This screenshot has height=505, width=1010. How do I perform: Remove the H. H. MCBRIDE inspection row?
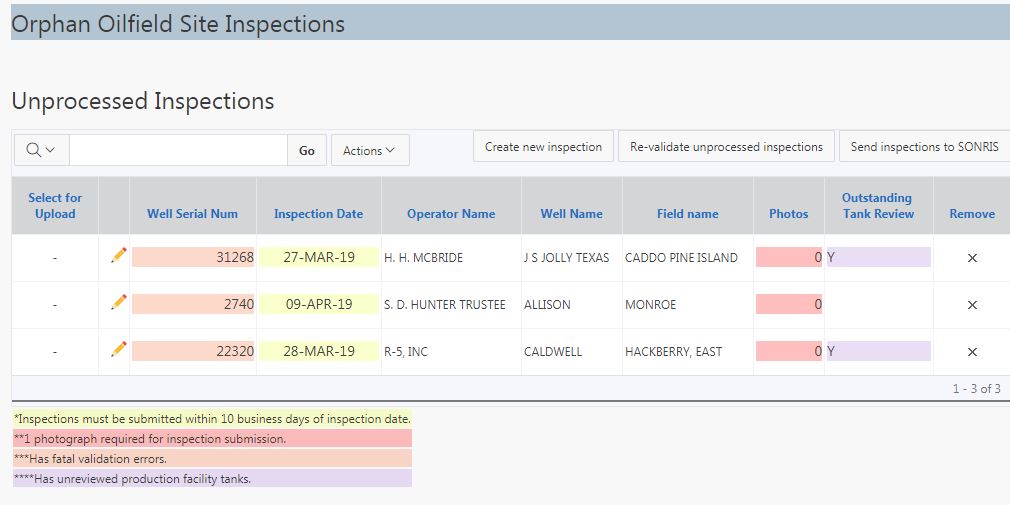pos(972,258)
